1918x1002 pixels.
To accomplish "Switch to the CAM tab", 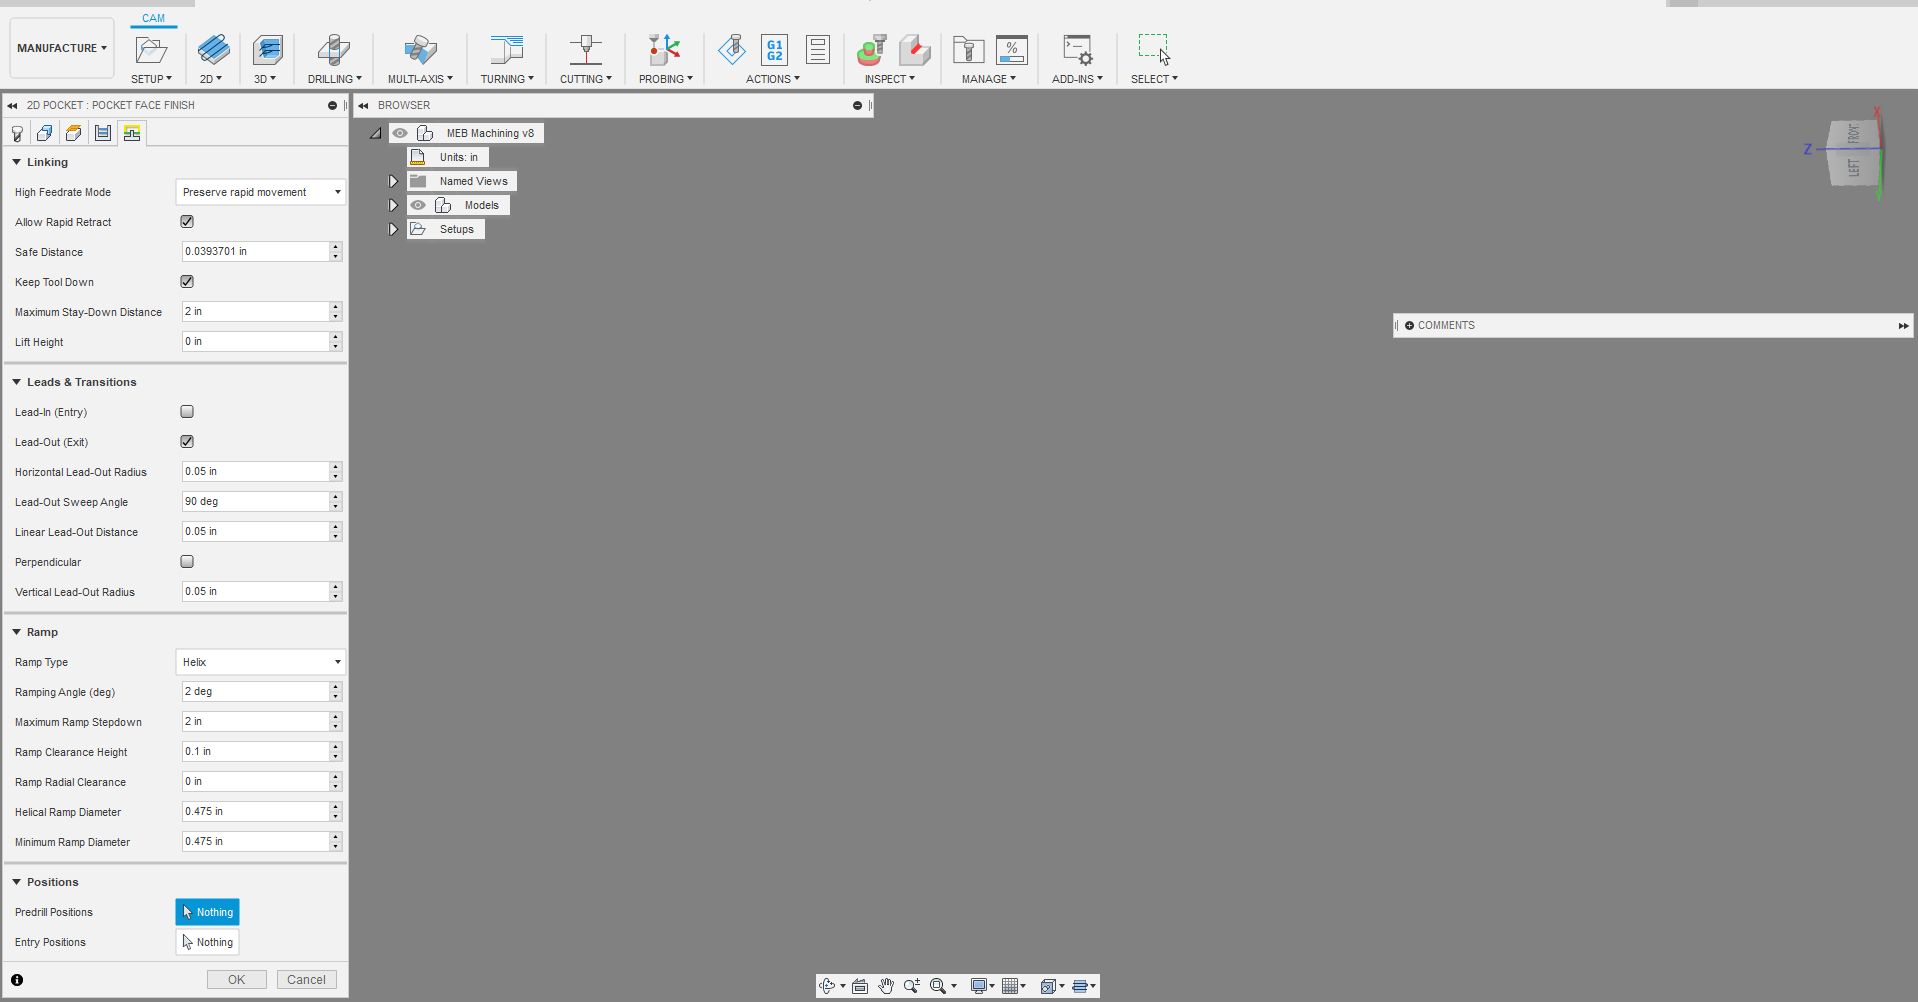I will pyautogui.click(x=152, y=17).
